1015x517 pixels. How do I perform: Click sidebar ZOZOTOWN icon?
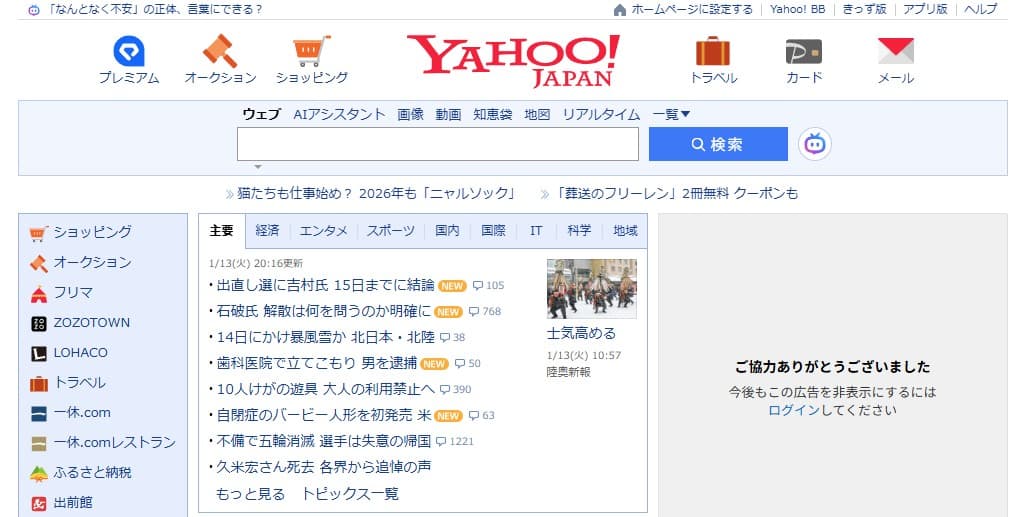[x=39, y=324]
